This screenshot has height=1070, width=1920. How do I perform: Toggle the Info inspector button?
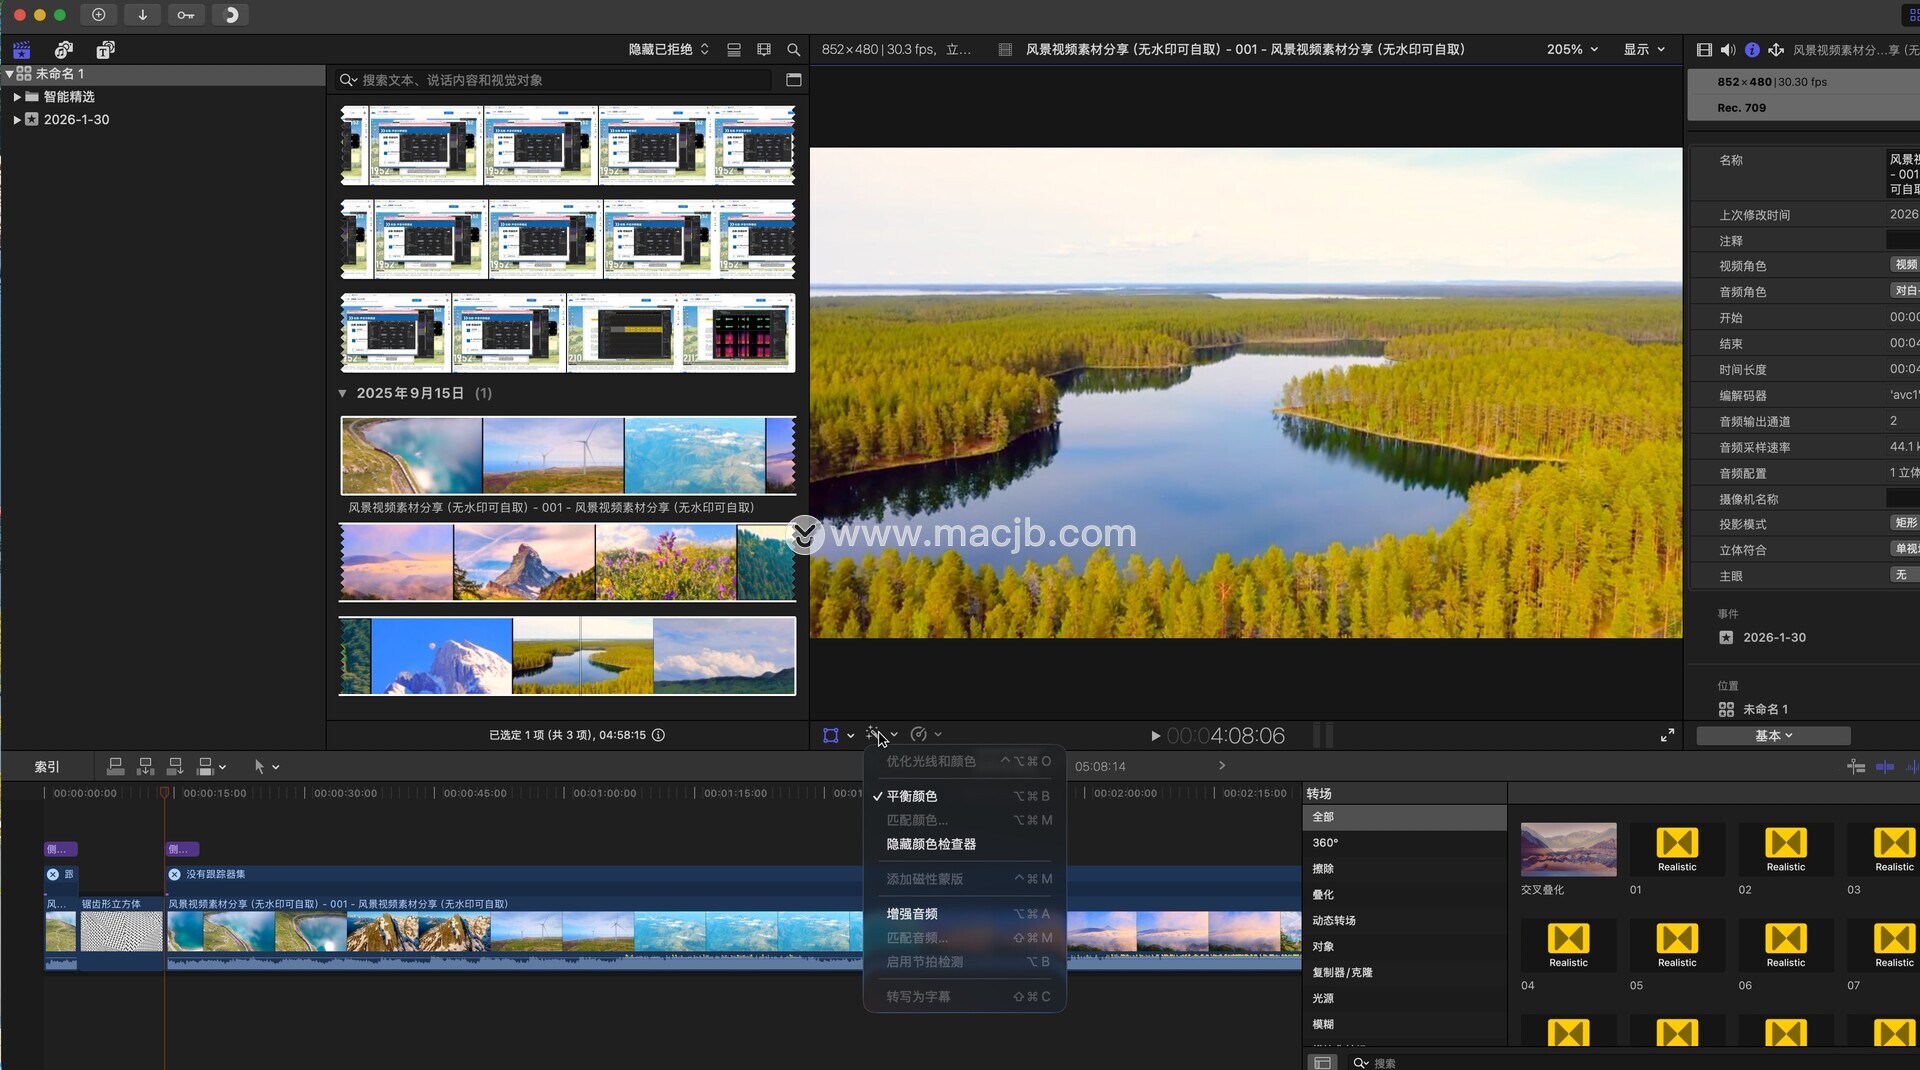click(x=1752, y=50)
